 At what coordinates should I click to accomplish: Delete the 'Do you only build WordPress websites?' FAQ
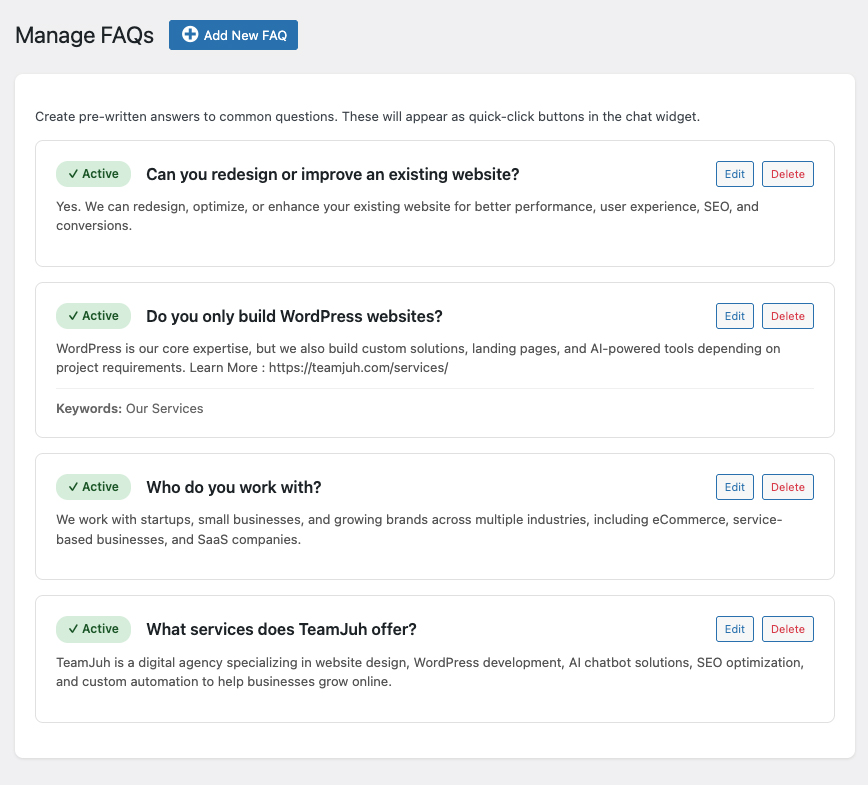[x=787, y=315]
